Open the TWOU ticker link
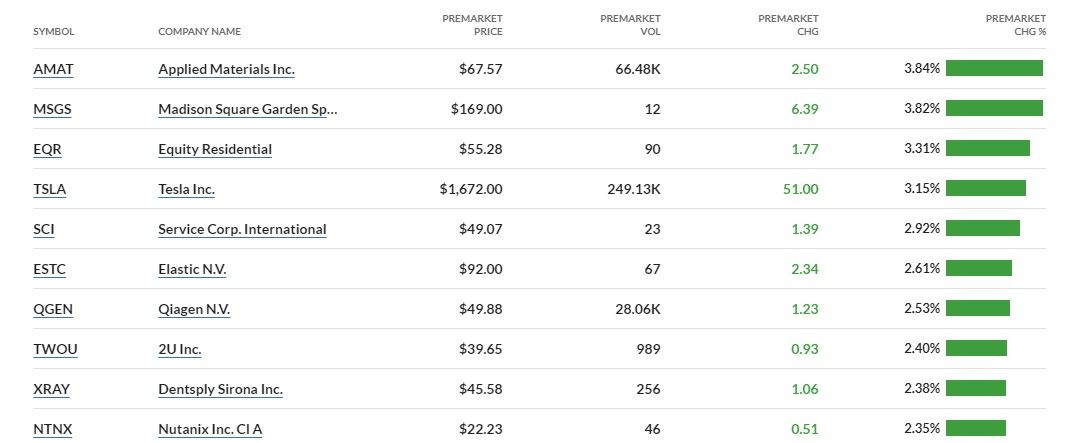The height and width of the screenshot is (443, 1067). click(x=55, y=349)
